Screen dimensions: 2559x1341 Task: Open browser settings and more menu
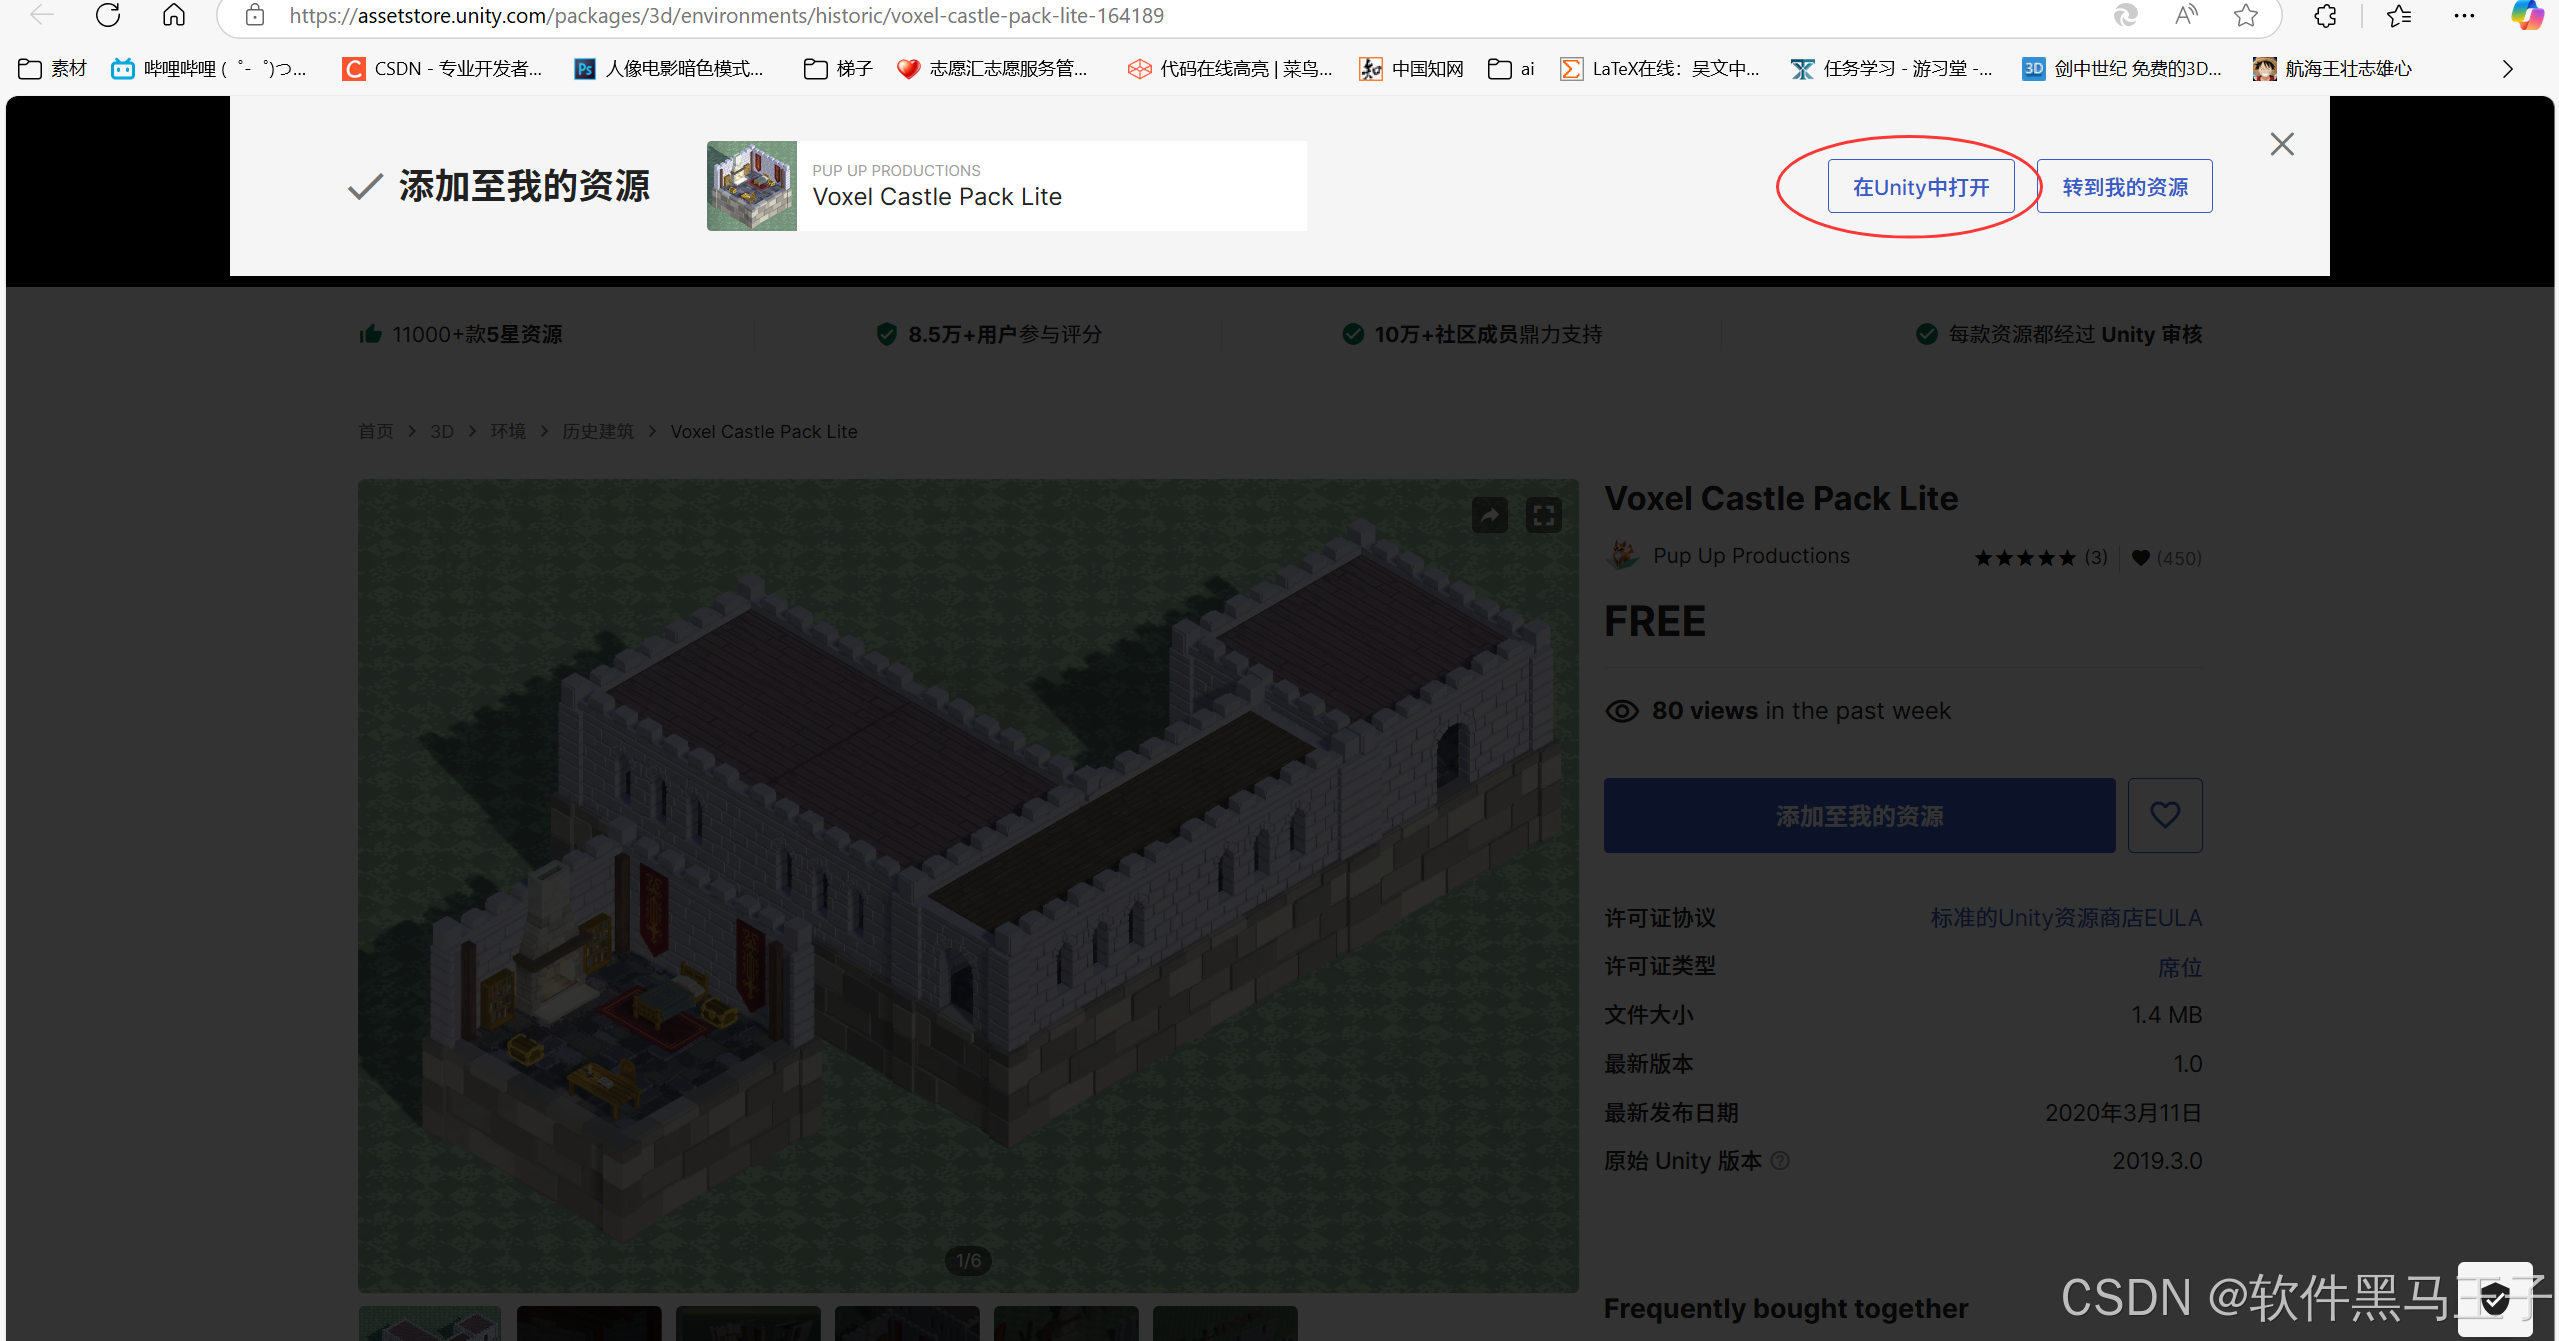2464,15
